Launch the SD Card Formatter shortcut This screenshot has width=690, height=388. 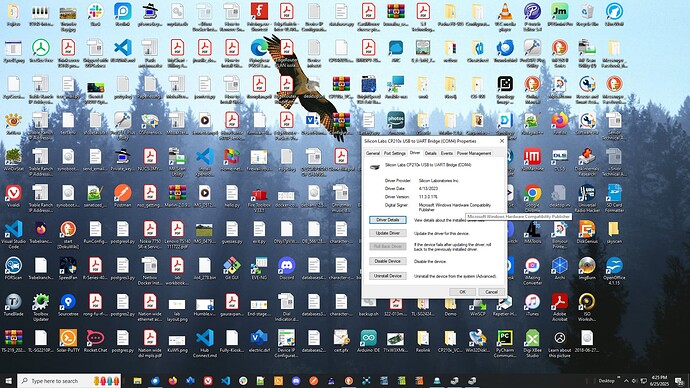click(614, 198)
